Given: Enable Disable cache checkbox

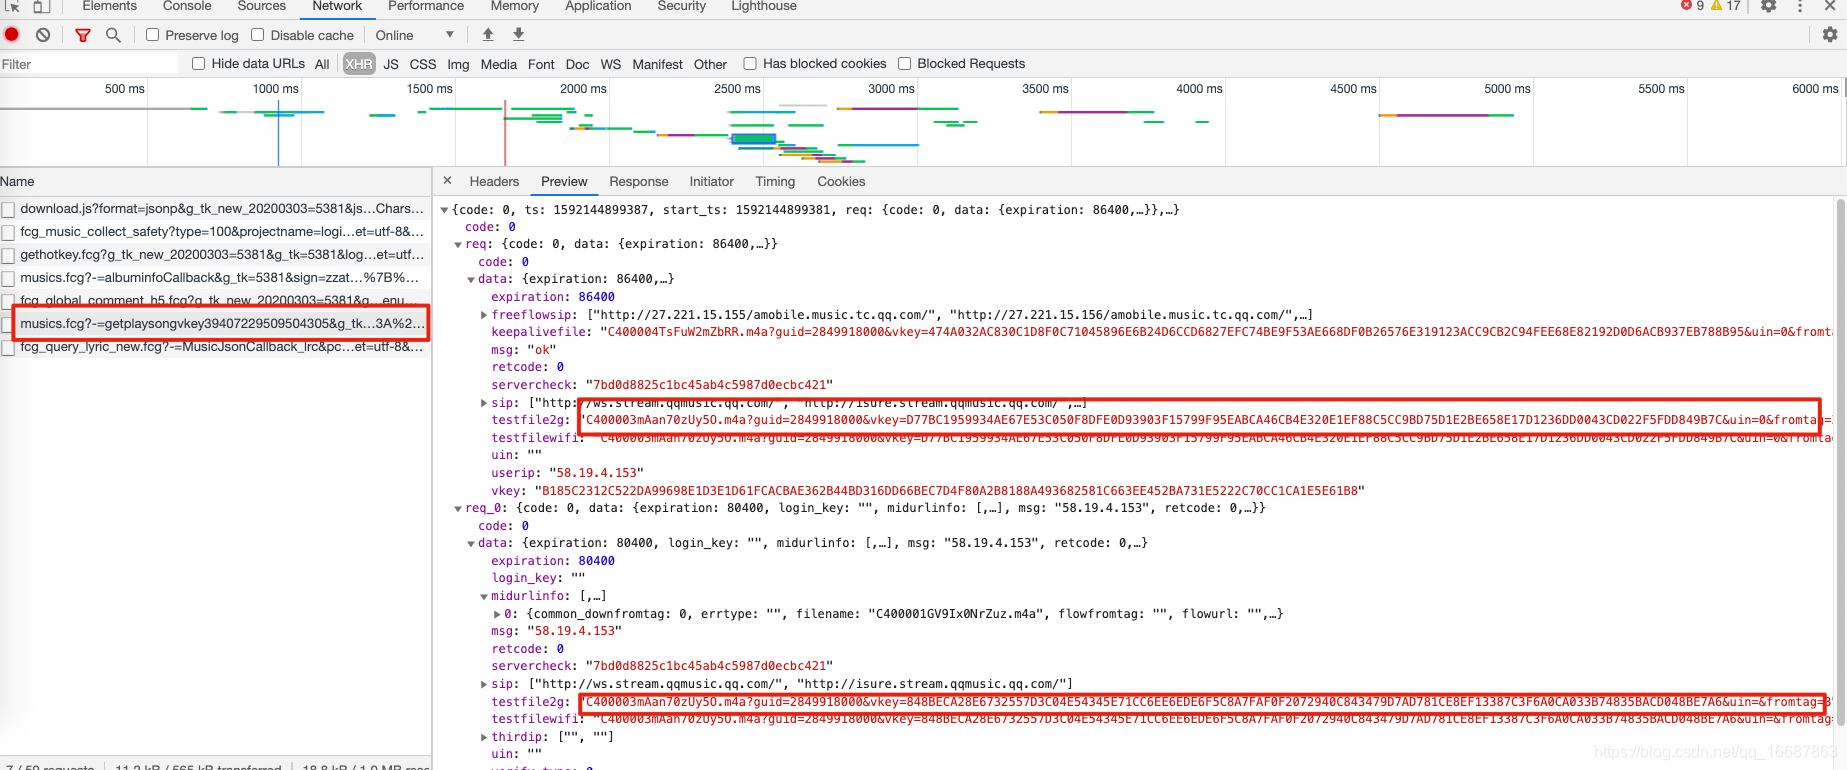Looking at the screenshot, I should (258, 35).
